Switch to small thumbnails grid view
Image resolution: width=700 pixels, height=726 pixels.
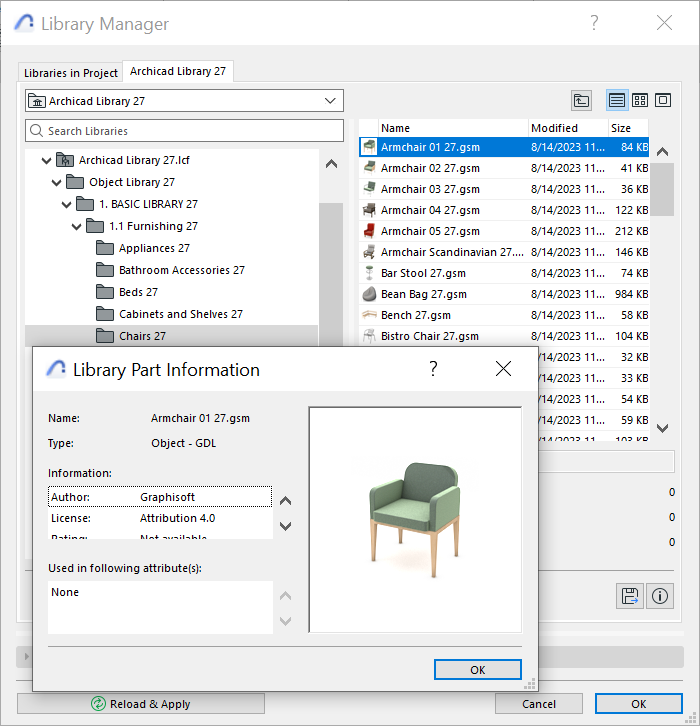click(x=640, y=100)
